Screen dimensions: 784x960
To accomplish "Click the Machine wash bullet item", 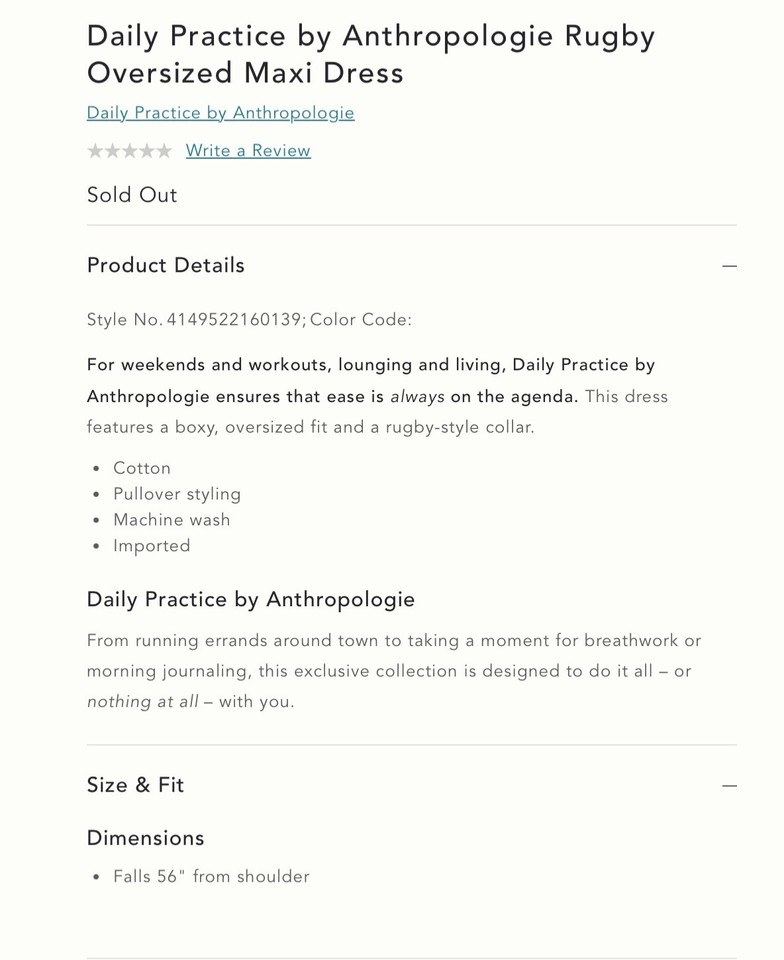I will tap(172, 520).
